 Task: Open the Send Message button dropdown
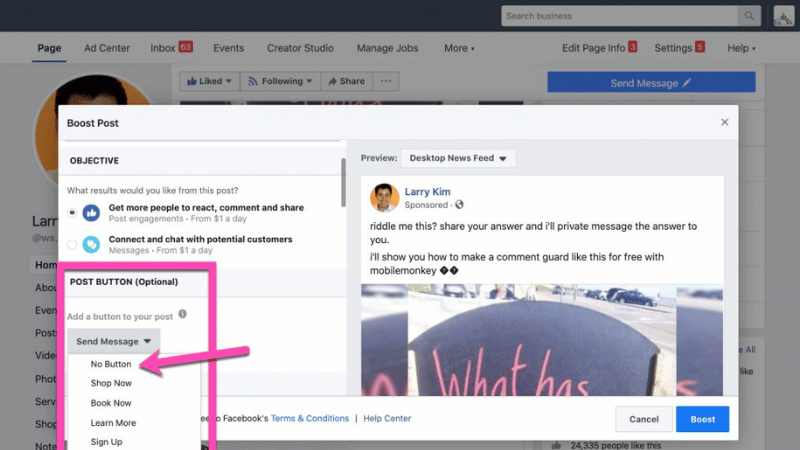(x=113, y=341)
